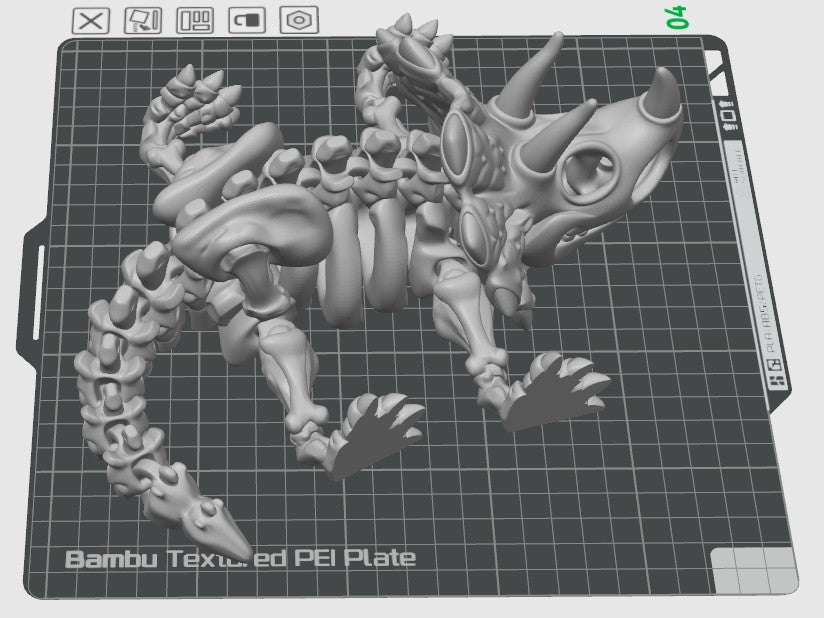This screenshot has width=824, height=618.
Task: Click the Bambu Textured PEI Plate label
Action: [240, 558]
